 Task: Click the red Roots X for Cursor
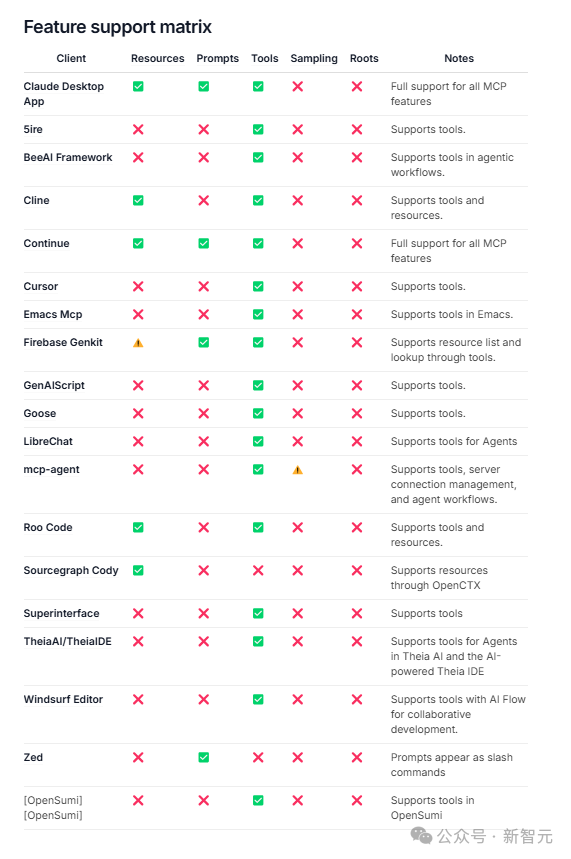pos(357,287)
